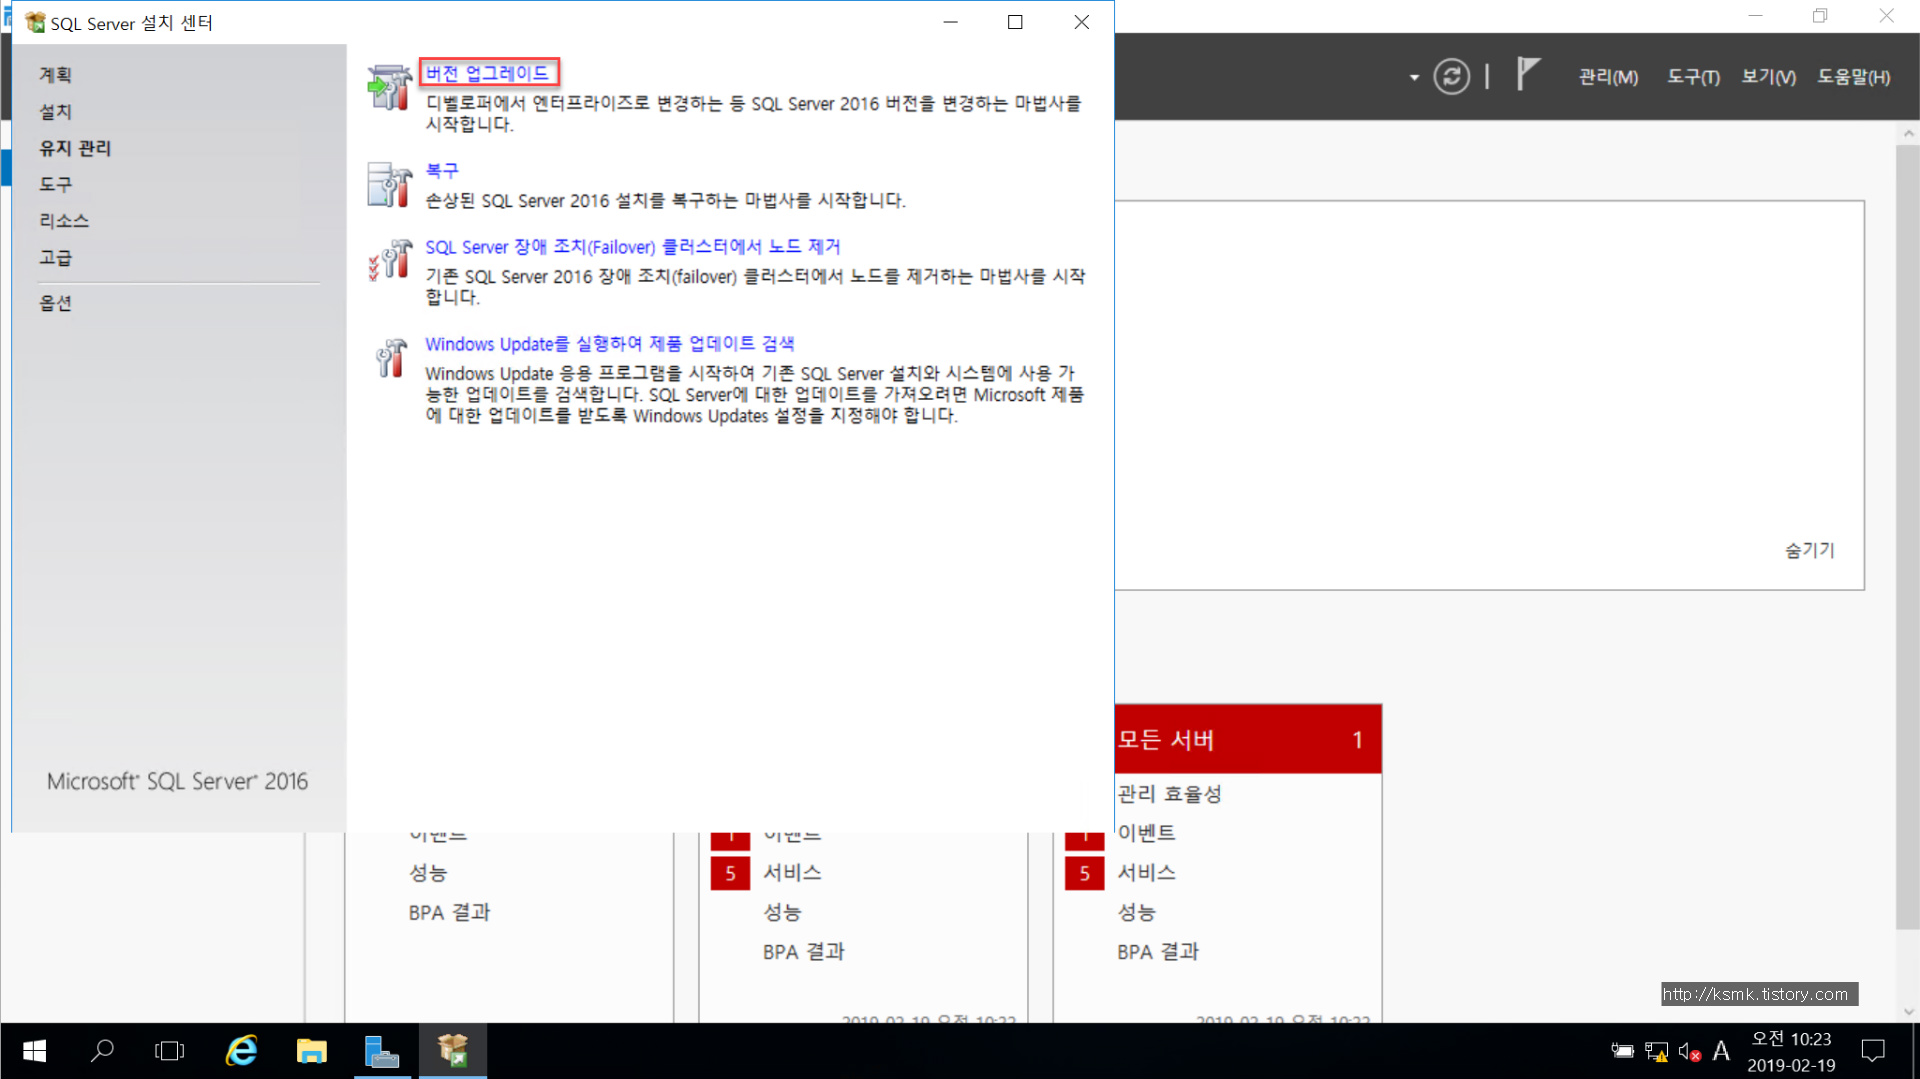Open Server Manager 관리(M) menu
Screen dimensions: 1920x1079
pyautogui.click(x=1608, y=77)
